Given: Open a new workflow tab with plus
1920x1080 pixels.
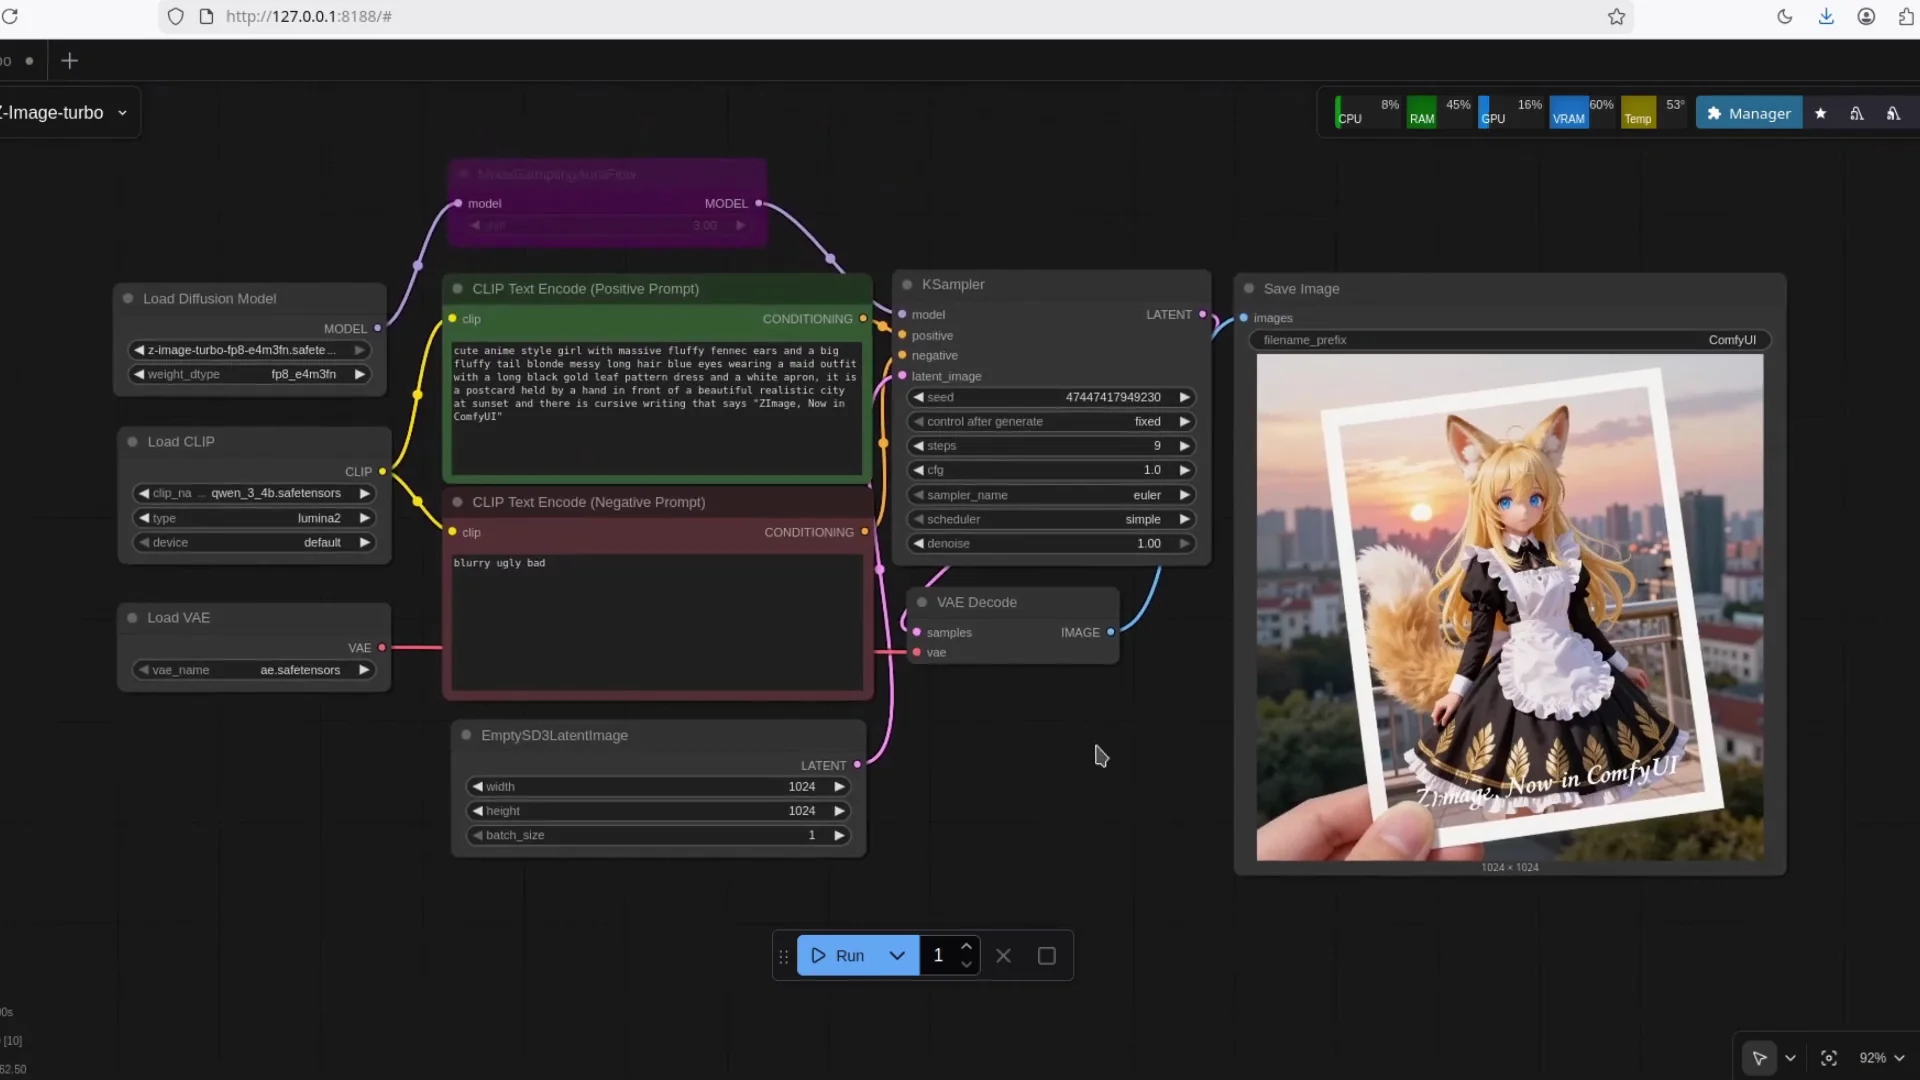Looking at the screenshot, I should (69, 61).
